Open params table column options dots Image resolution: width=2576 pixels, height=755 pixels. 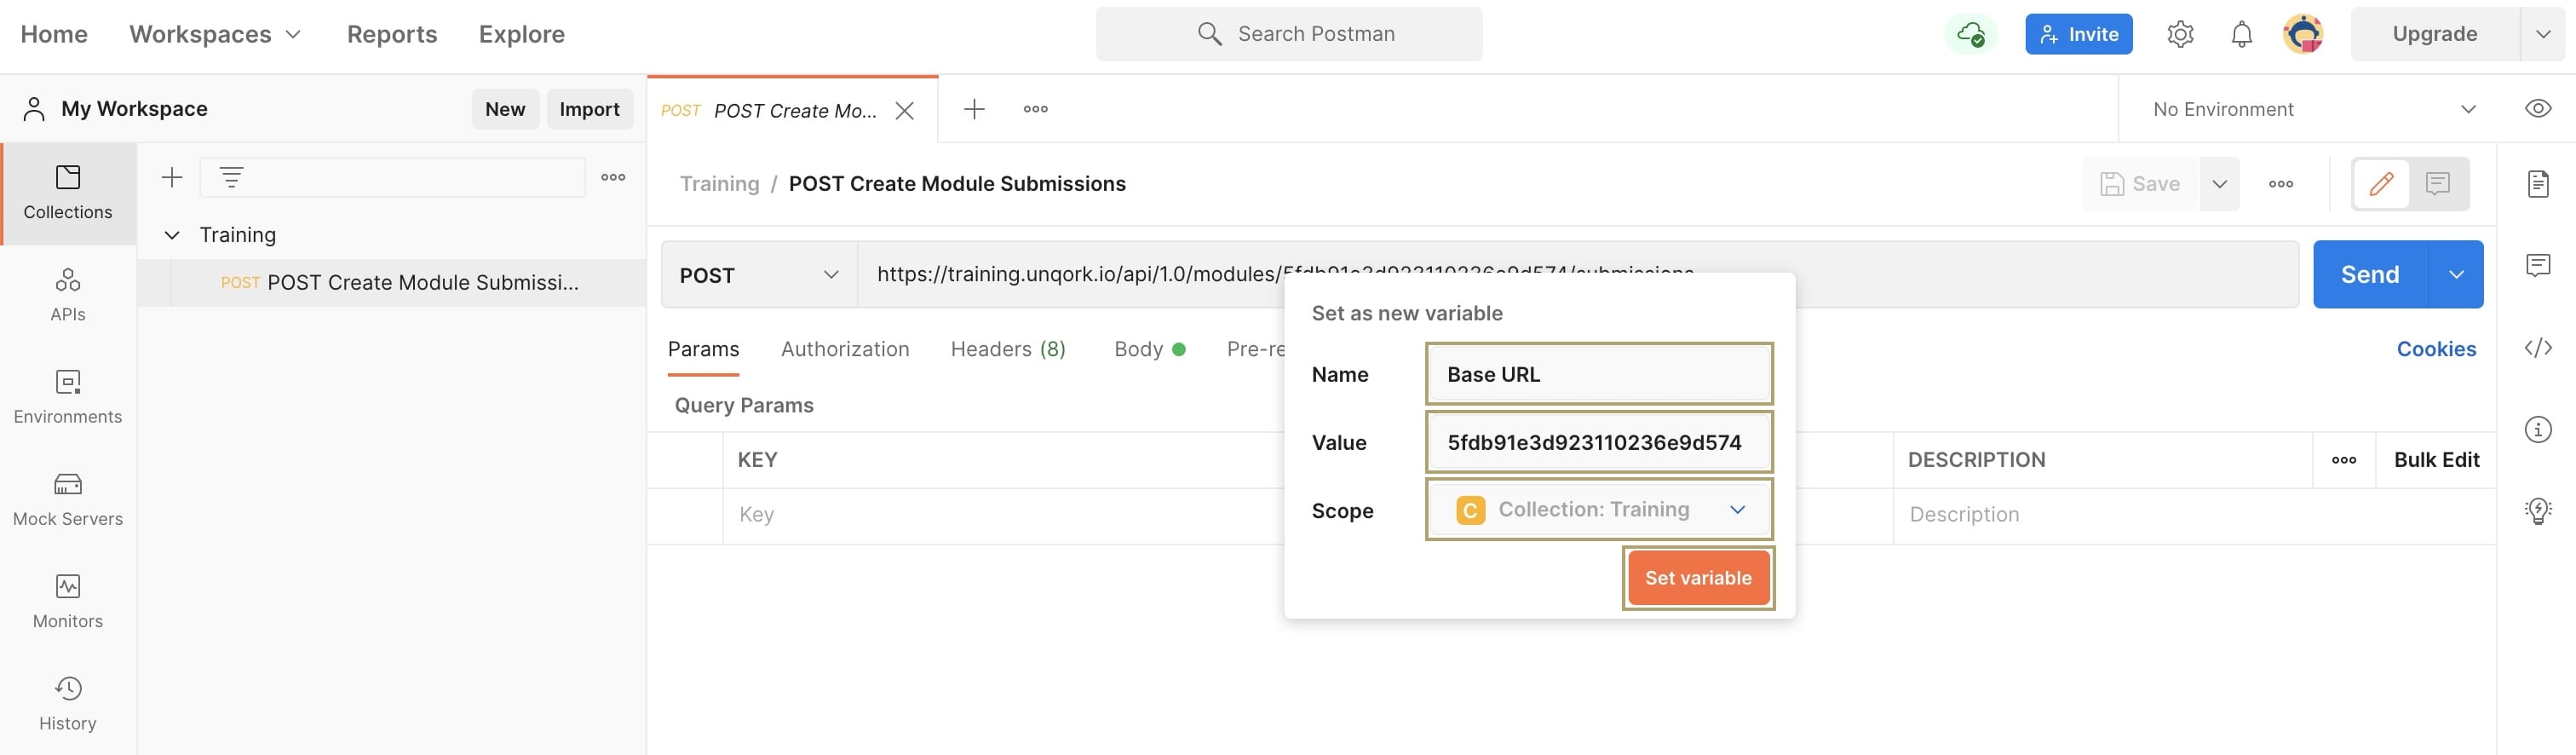(2344, 460)
